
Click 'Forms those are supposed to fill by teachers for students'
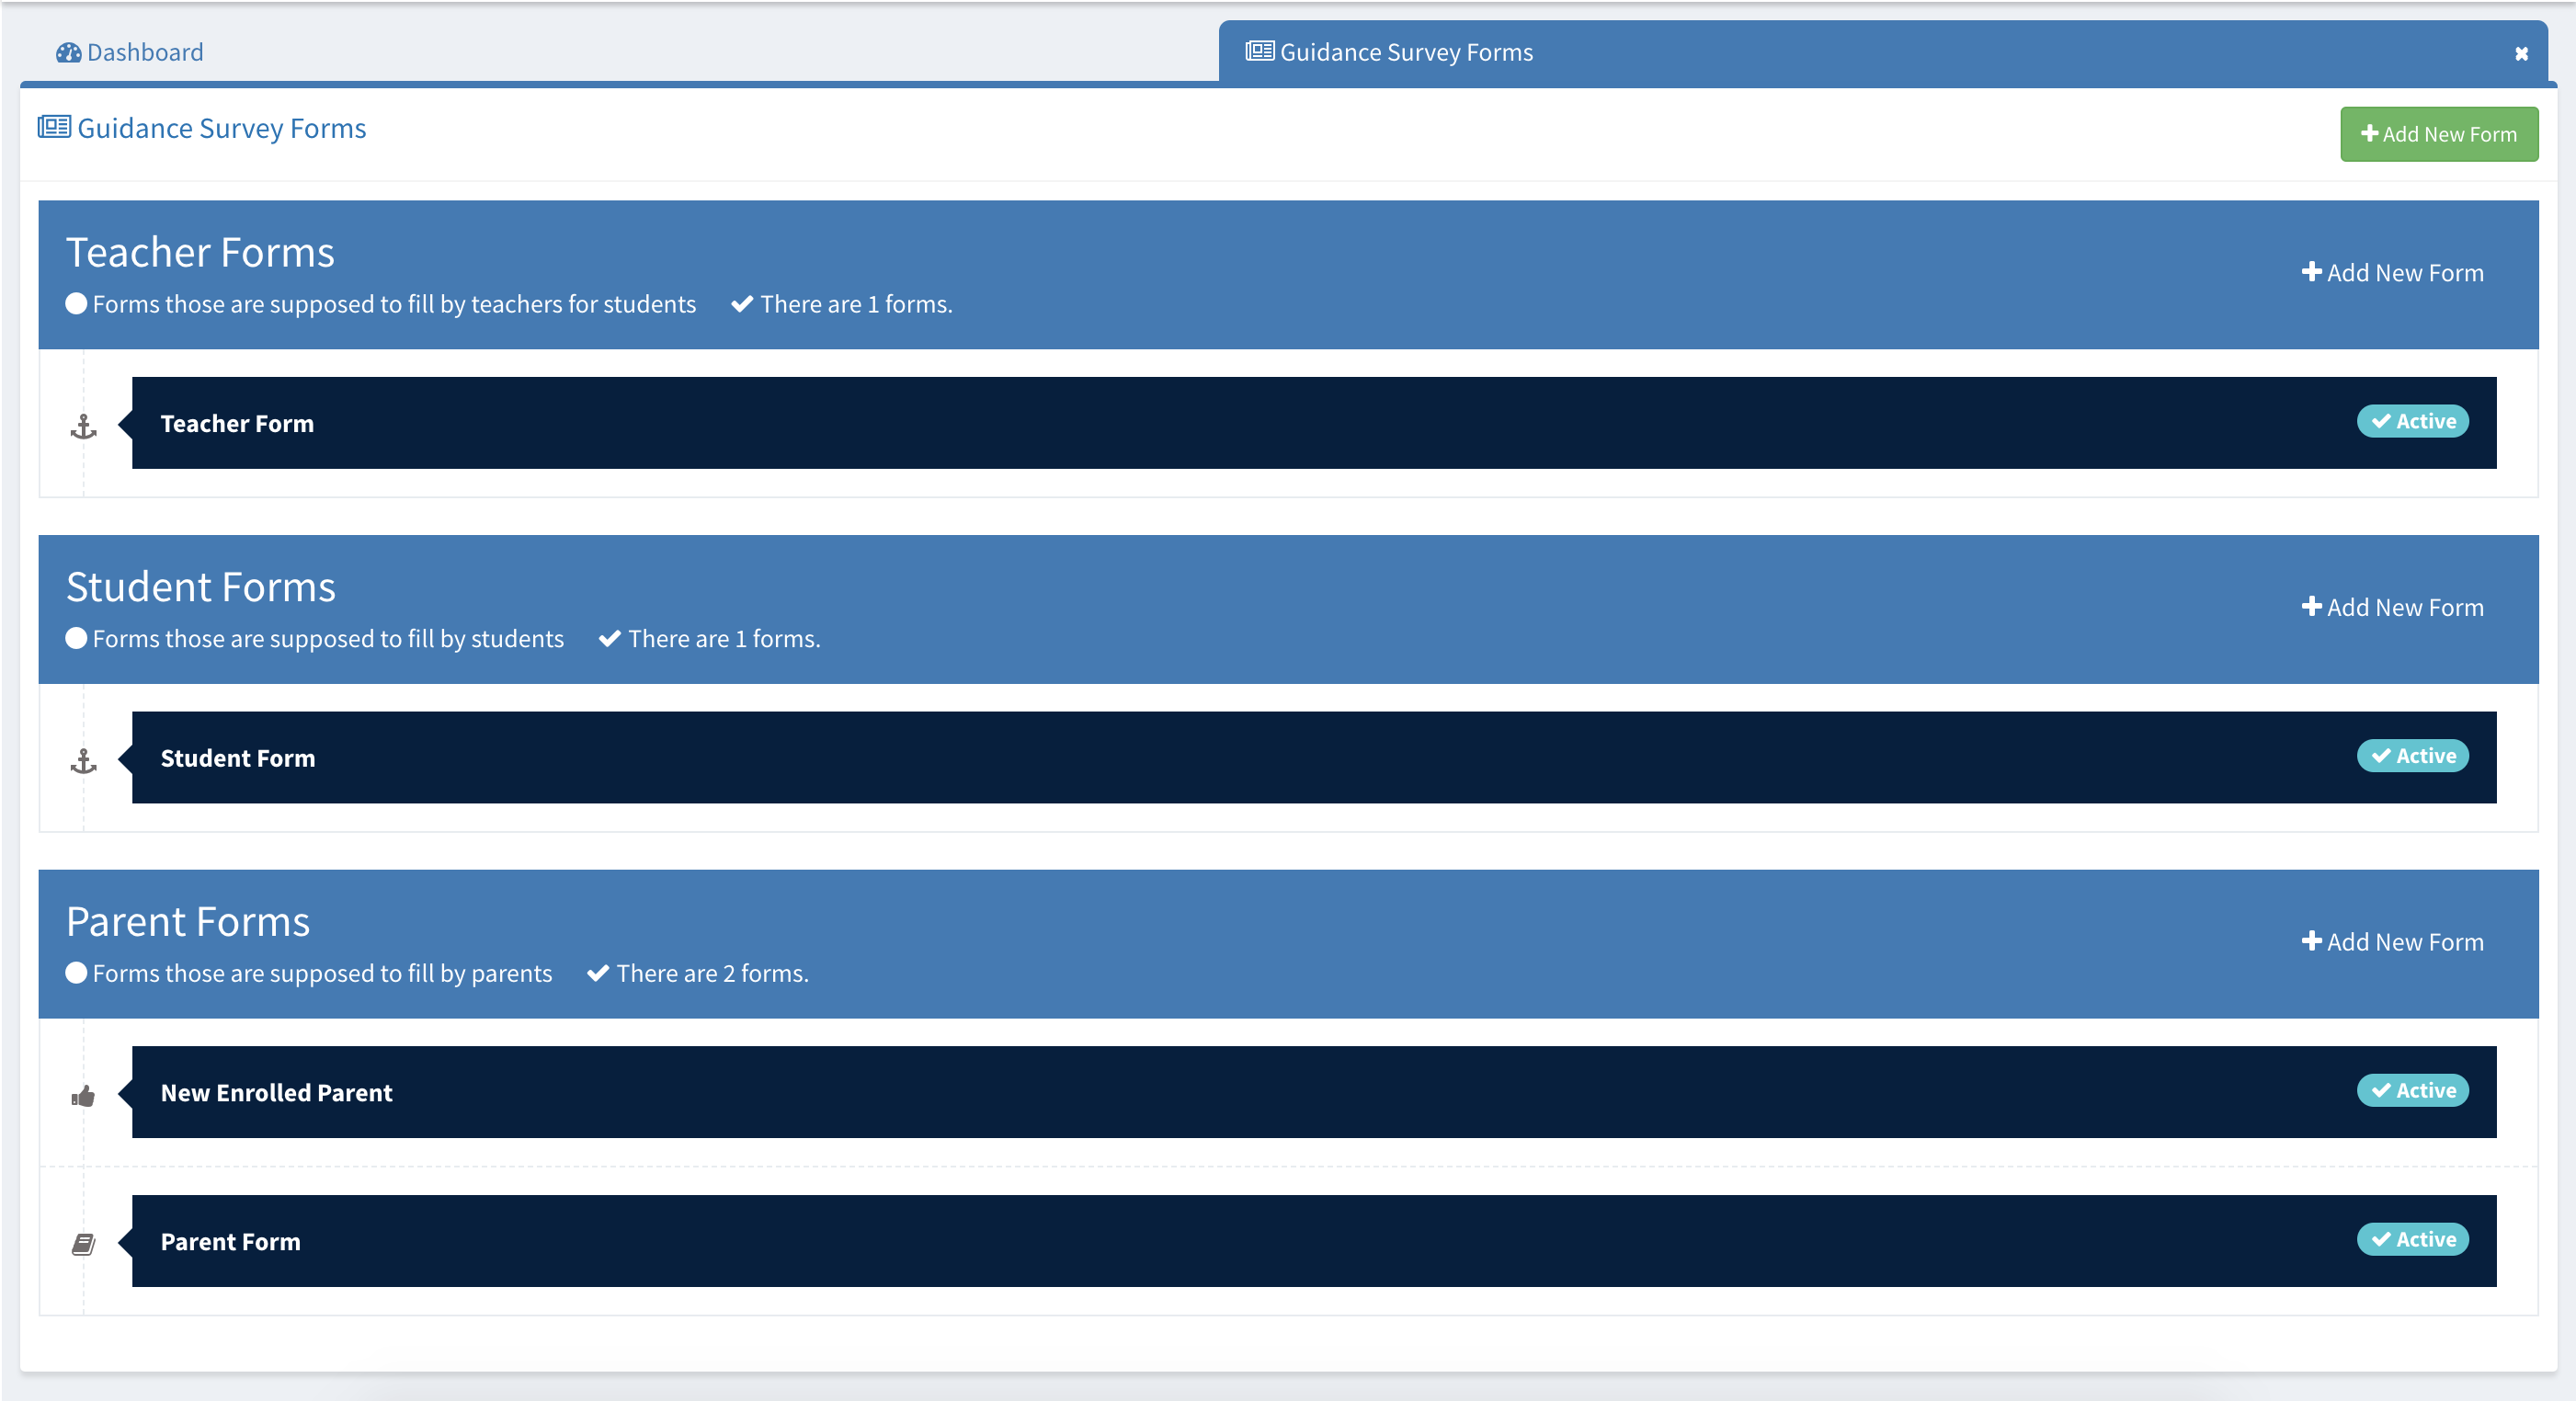pyautogui.click(x=394, y=304)
